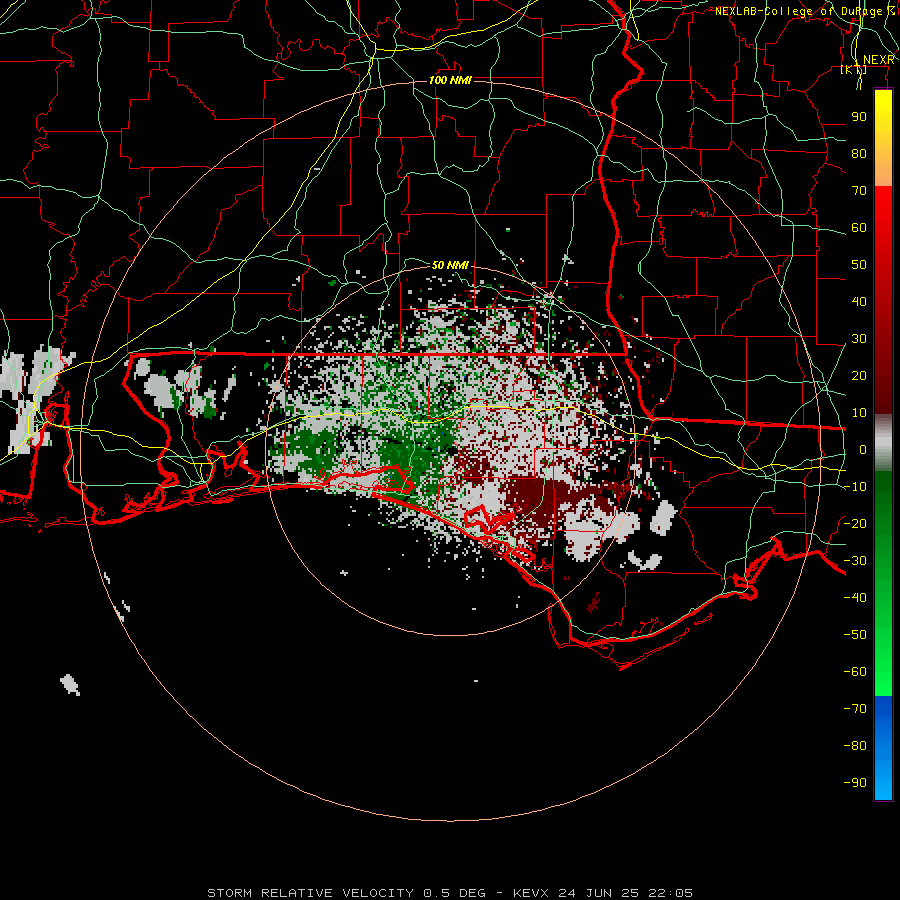Click the -30 value on the velocity scale
This screenshot has height=900, width=900.
click(x=855, y=561)
